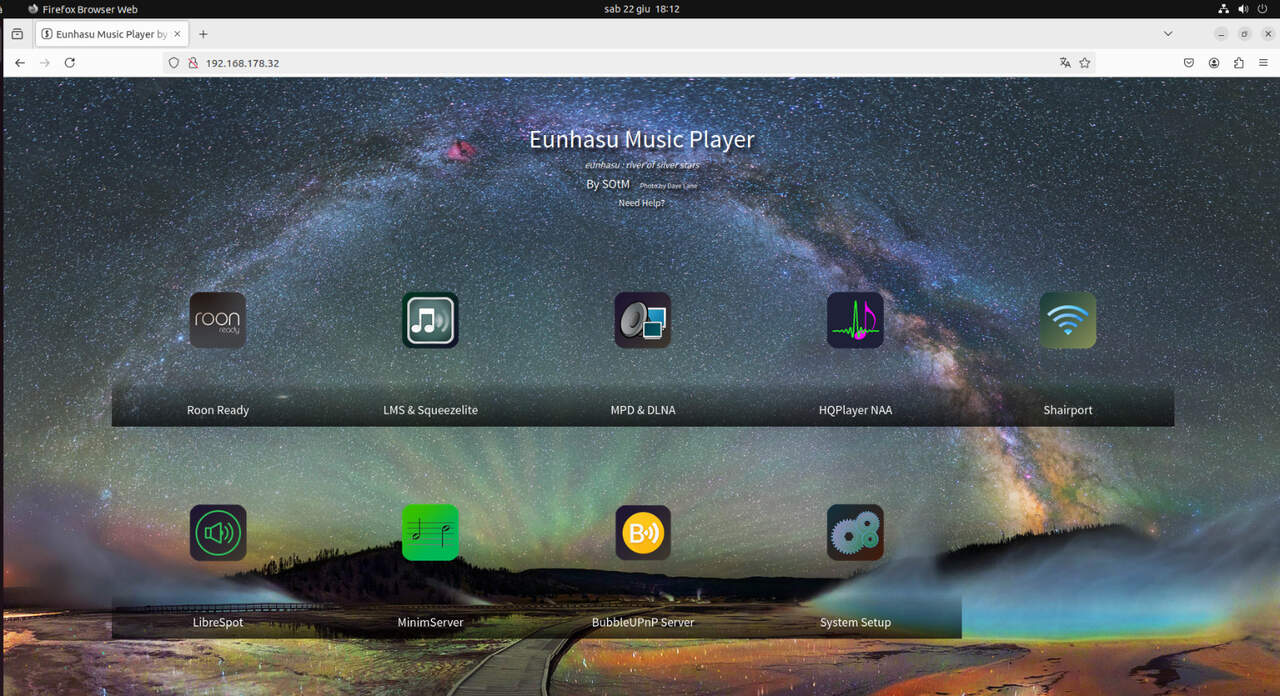Click the System Setup label
The image size is (1280, 696).
coord(855,622)
